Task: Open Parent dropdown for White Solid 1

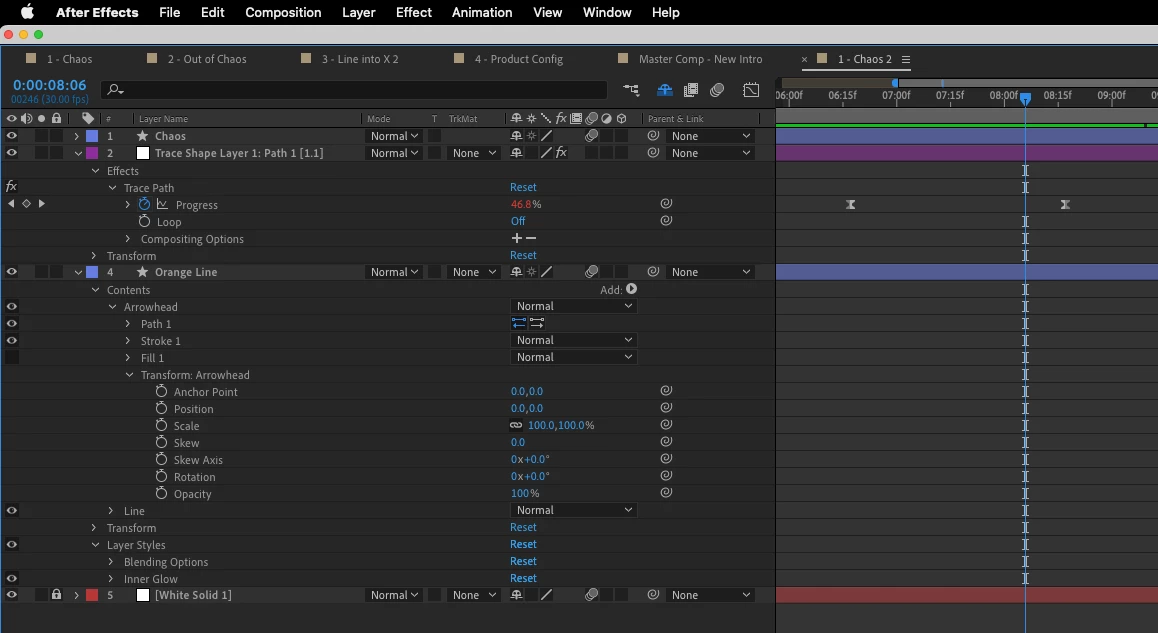Action: (710, 595)
